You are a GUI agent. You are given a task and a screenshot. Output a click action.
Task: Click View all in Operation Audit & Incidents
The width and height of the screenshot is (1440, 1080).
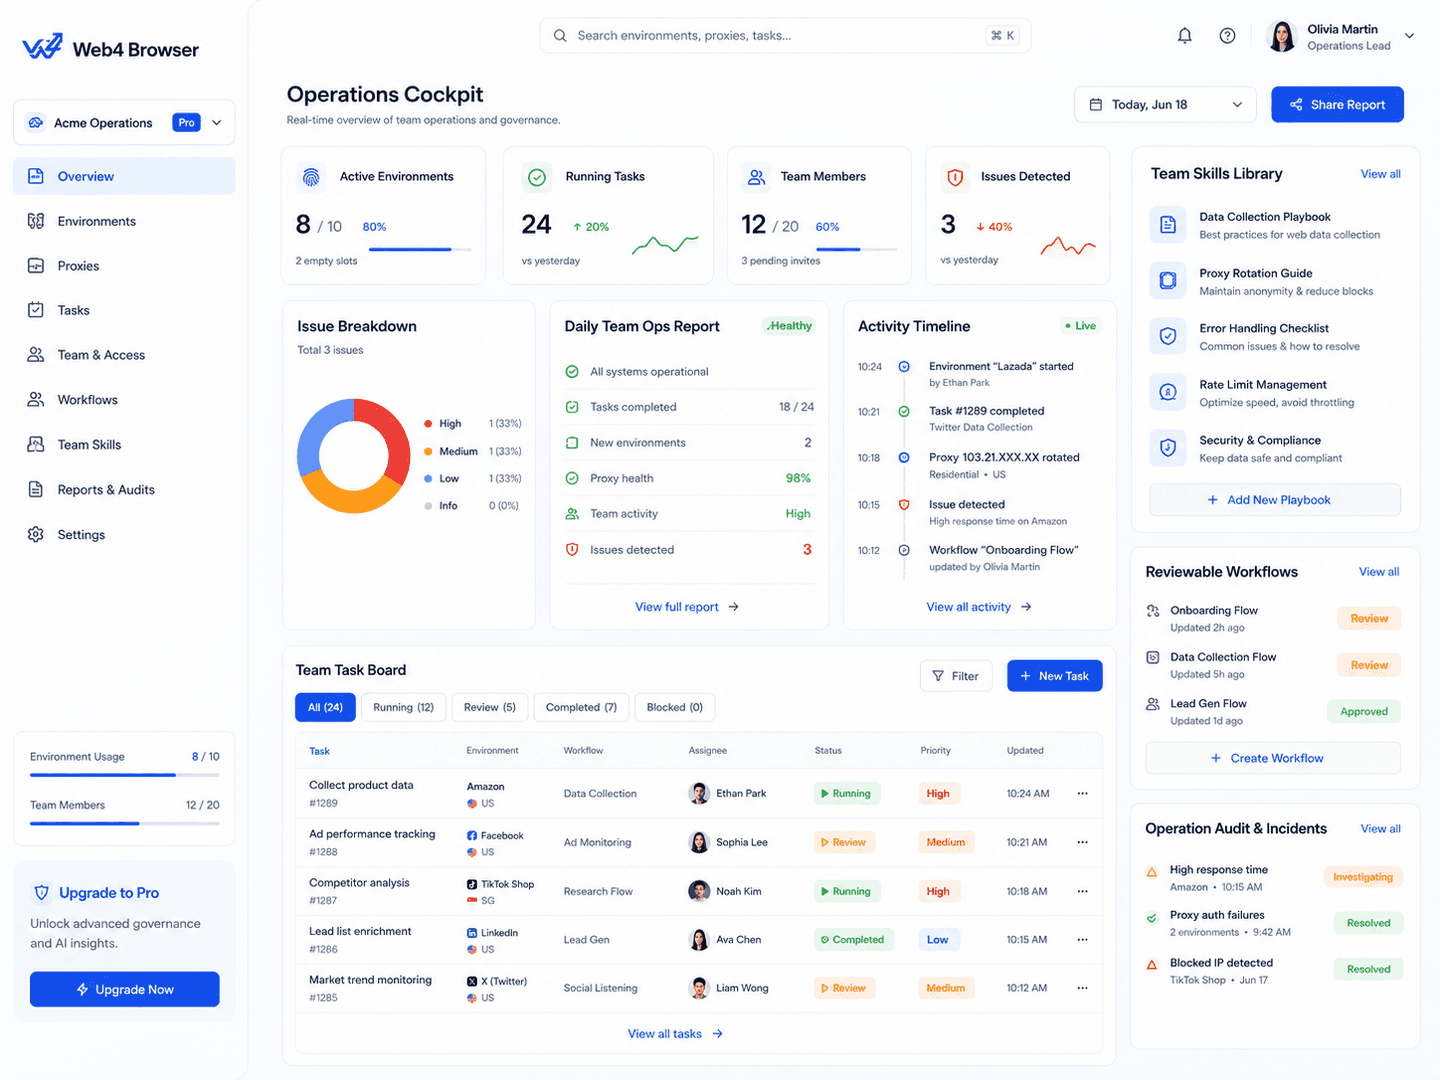coord(1380,829)
